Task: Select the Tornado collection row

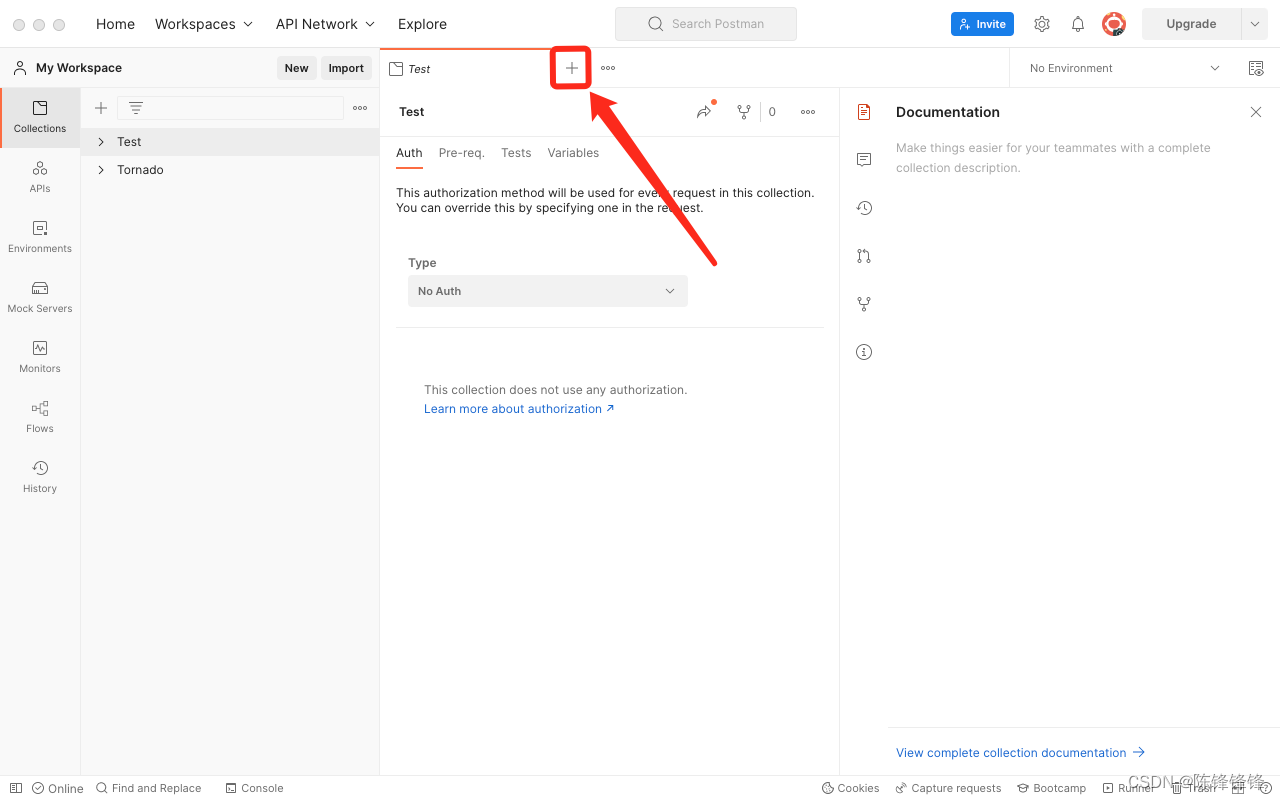Action: [x=230, y=170]
